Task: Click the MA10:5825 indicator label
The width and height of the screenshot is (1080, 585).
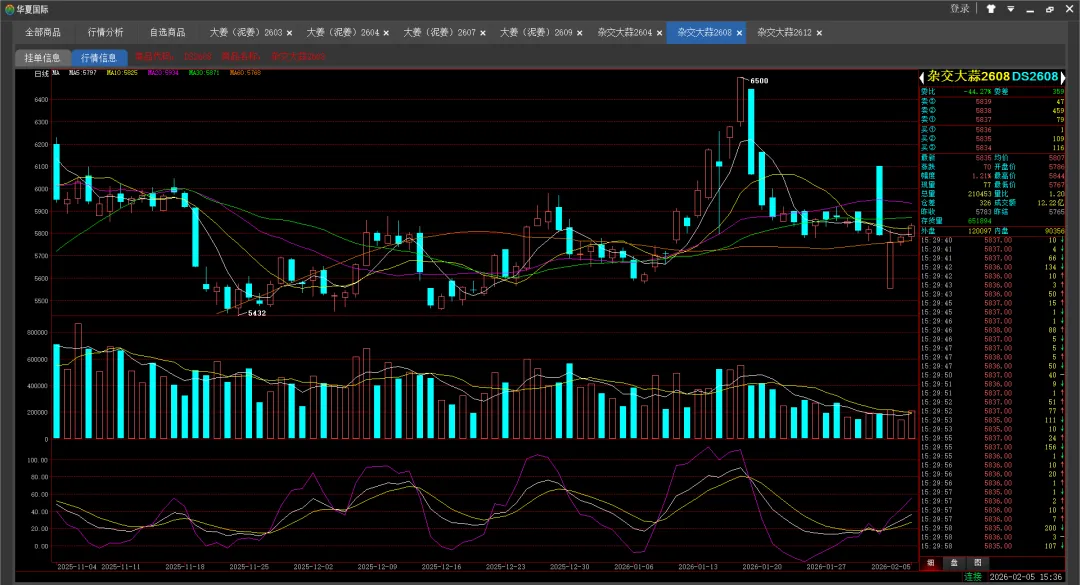Action: (122, 72)
